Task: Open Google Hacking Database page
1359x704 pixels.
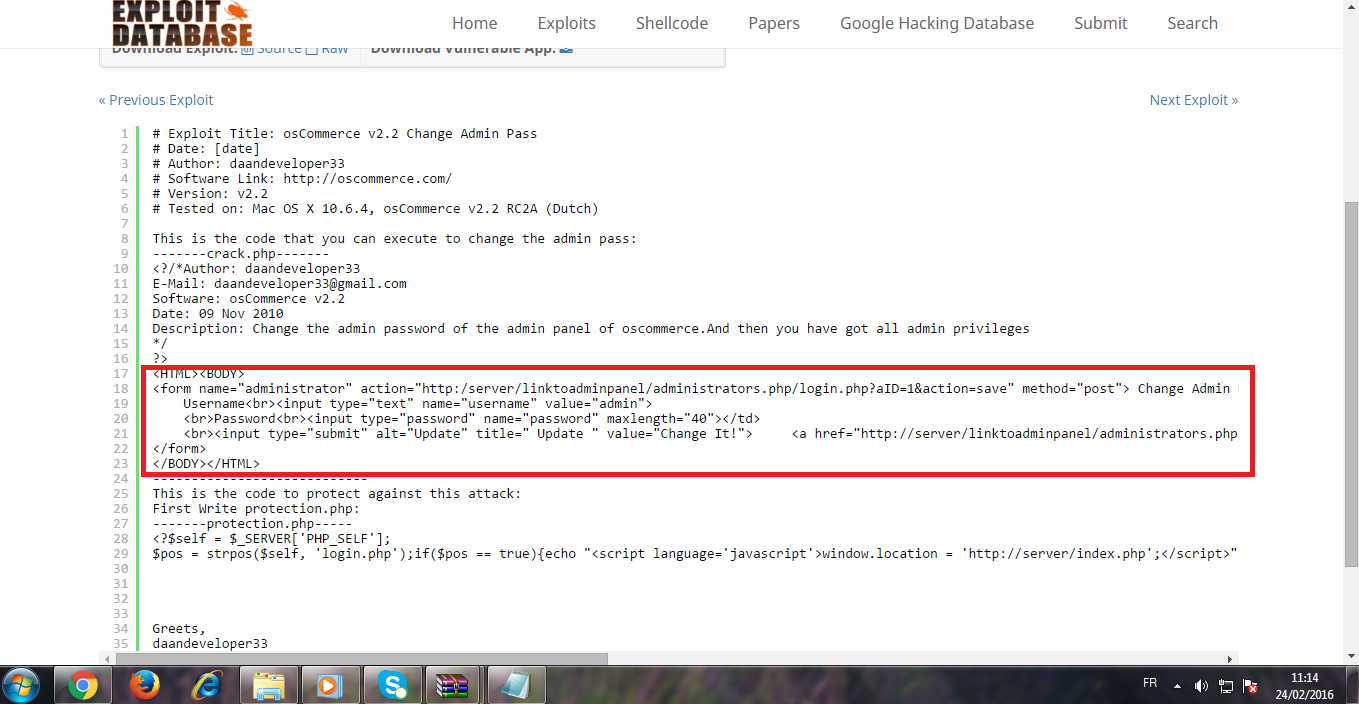Action: (937, 23)
